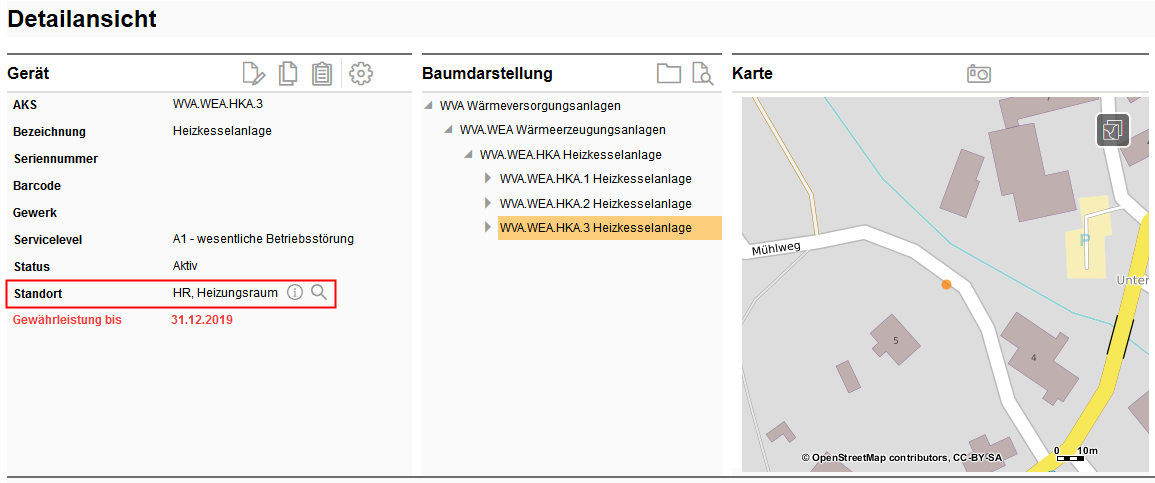
Task: Click the copy device icon
Action: click(288, 73)
